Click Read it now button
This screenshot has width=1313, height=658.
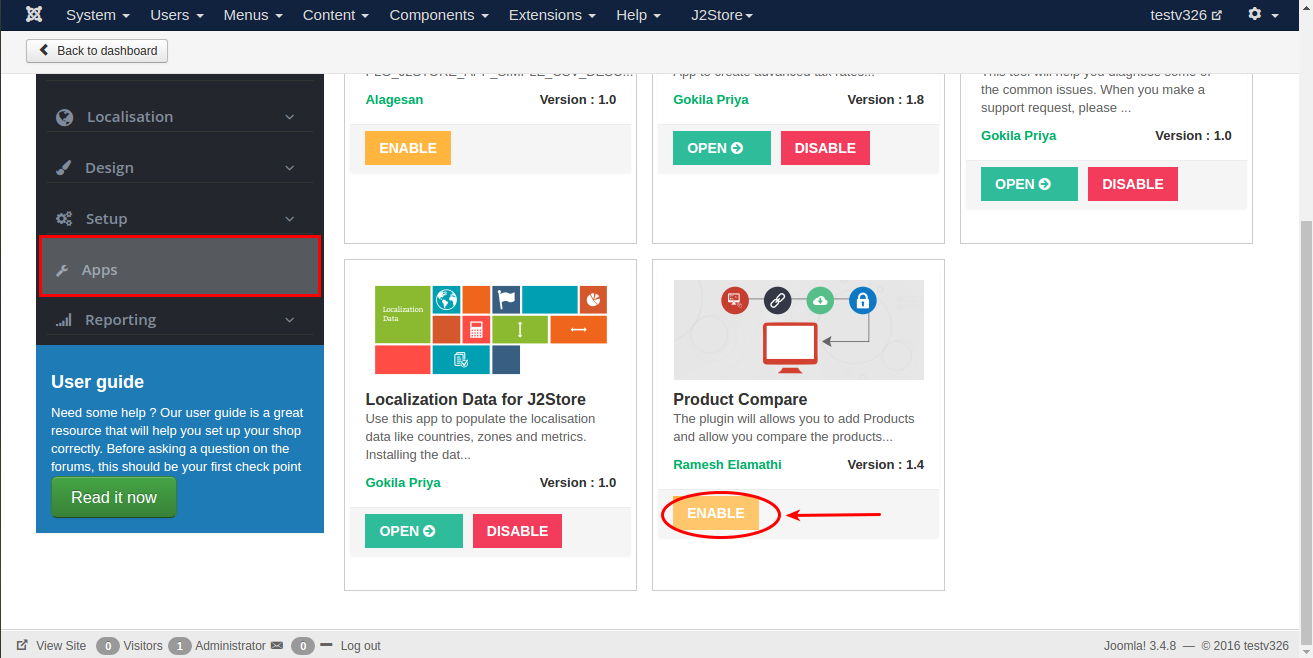[114, 497]
